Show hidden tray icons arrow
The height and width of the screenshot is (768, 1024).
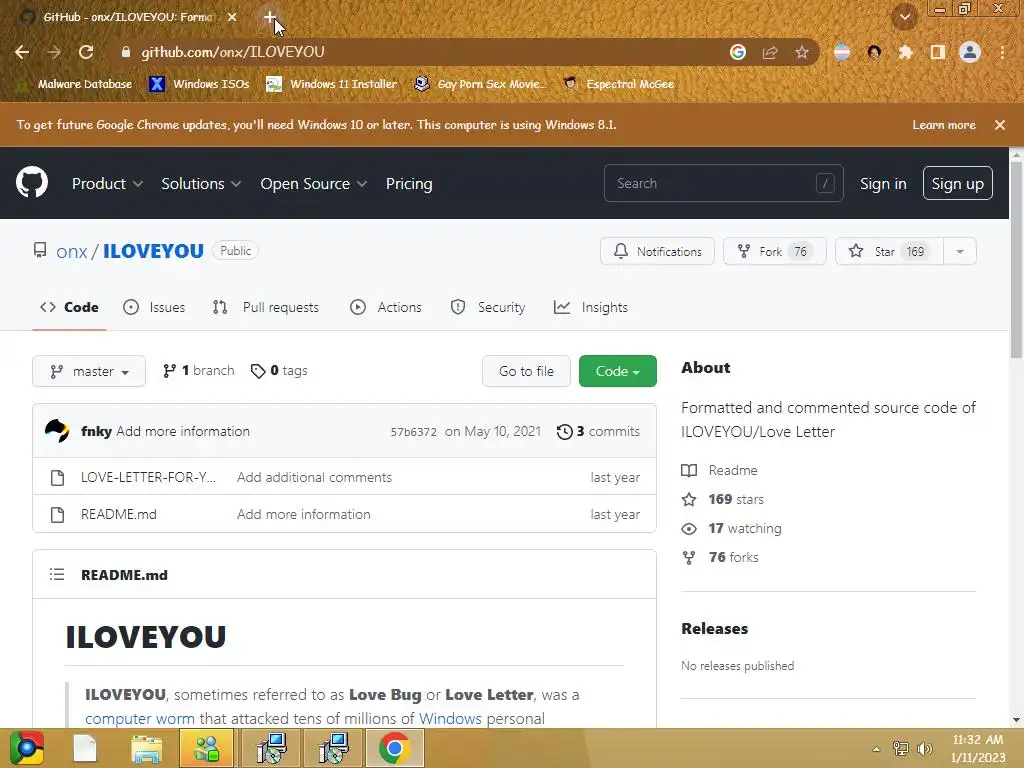(x=876, y=749)
